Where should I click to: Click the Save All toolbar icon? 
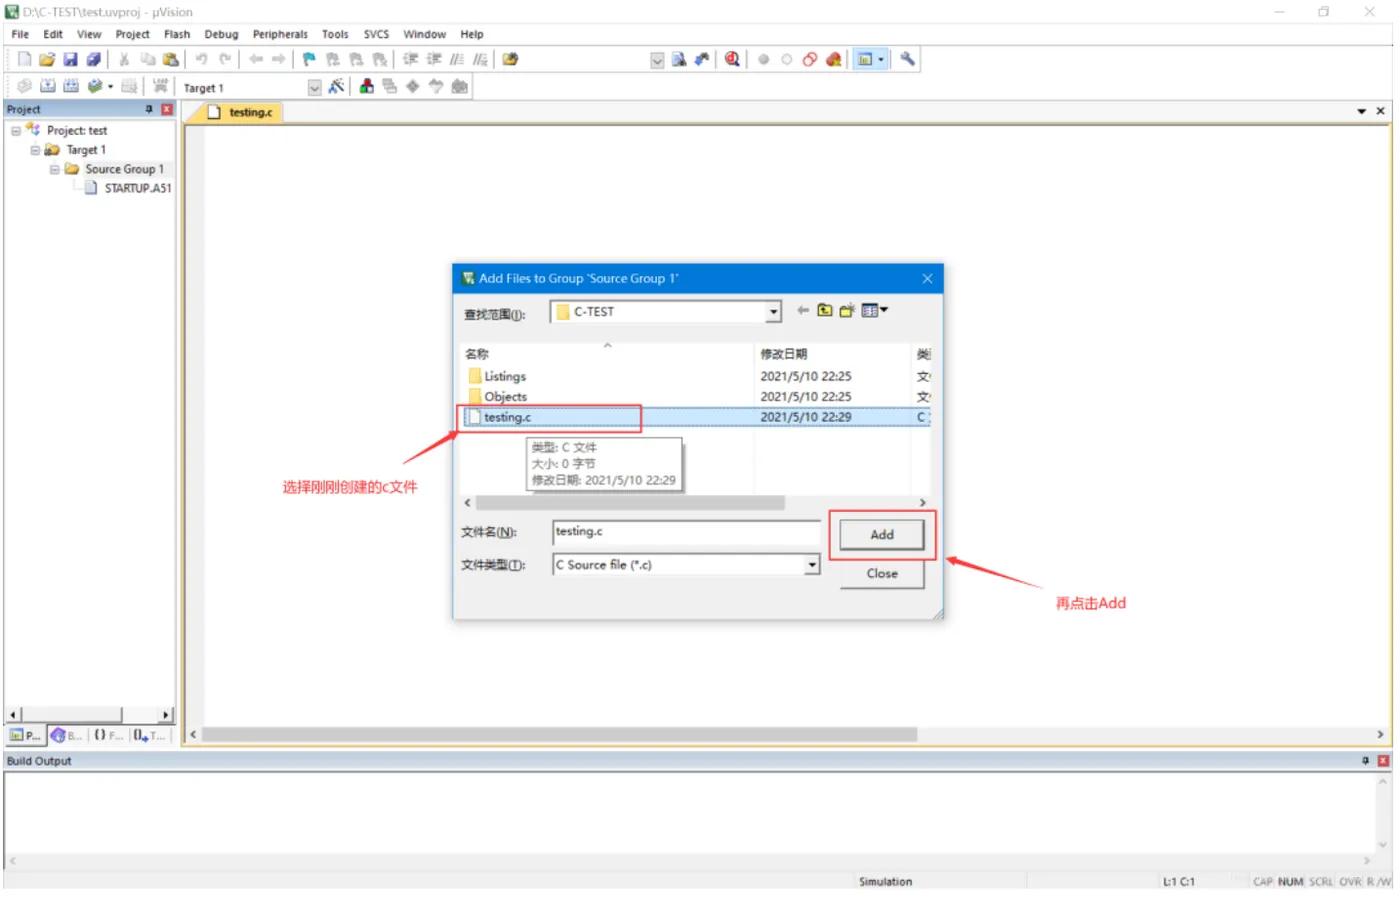93,60
